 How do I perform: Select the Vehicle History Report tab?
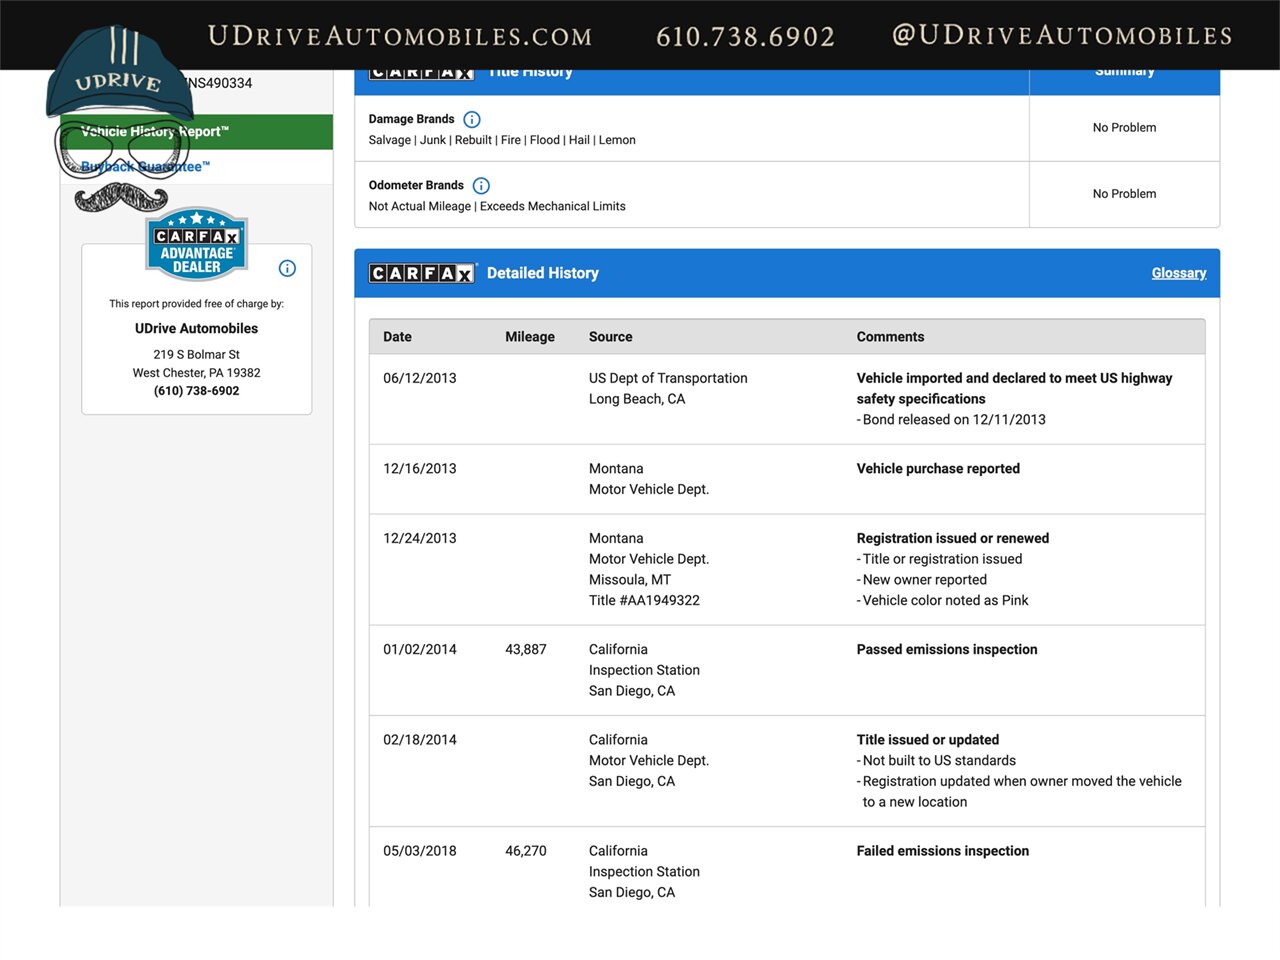coord(196,132)
